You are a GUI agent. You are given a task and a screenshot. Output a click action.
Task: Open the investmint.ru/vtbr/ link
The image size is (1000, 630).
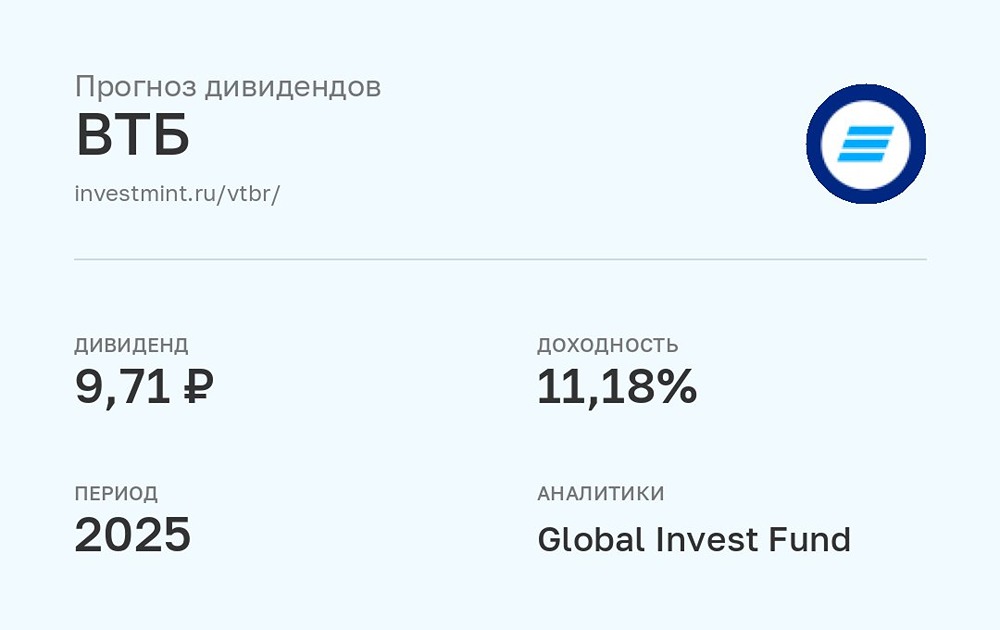tap(177, 193)
